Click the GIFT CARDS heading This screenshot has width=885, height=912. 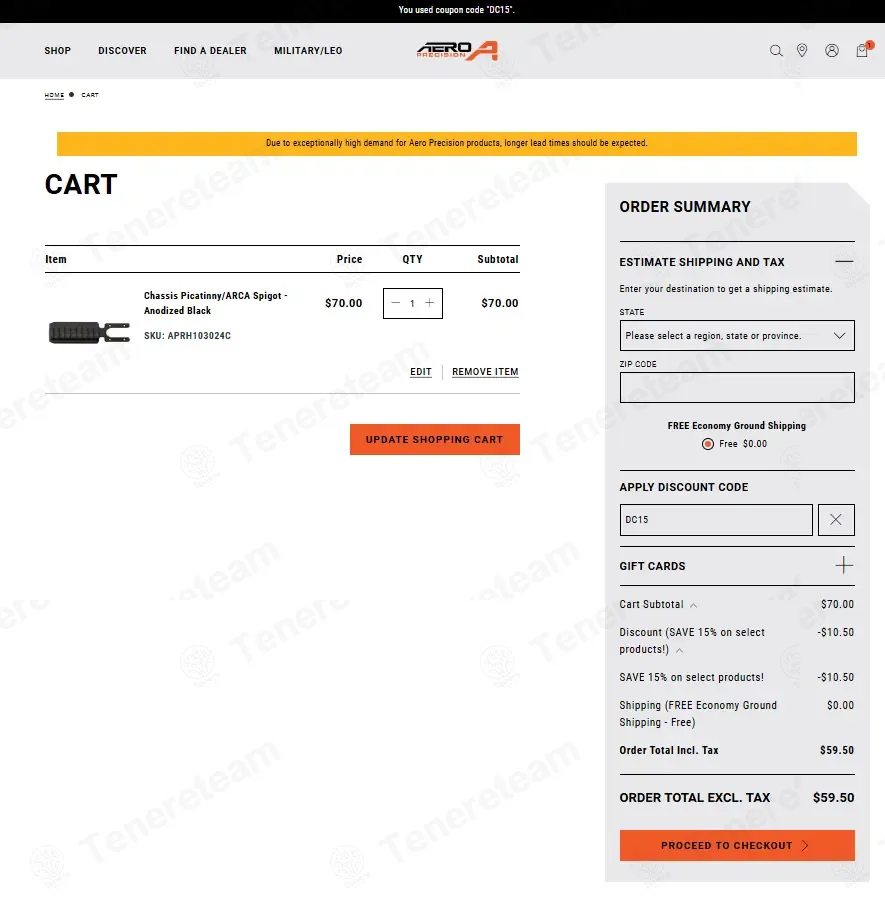click(652, 566)
